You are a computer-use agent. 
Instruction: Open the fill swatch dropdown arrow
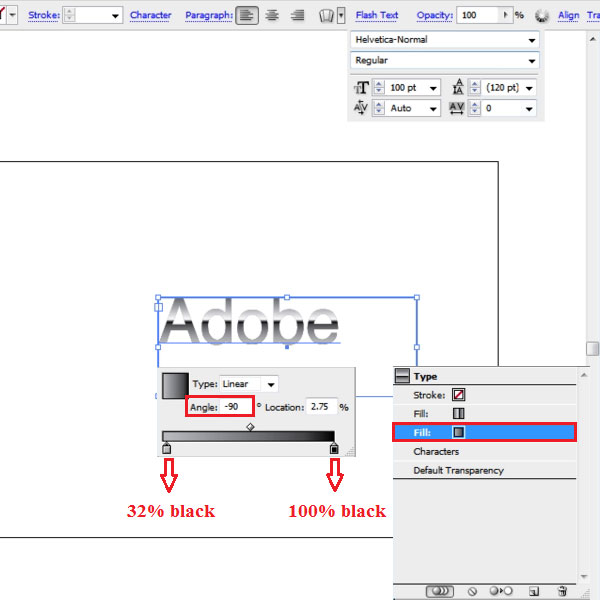(x=12, y=15)
